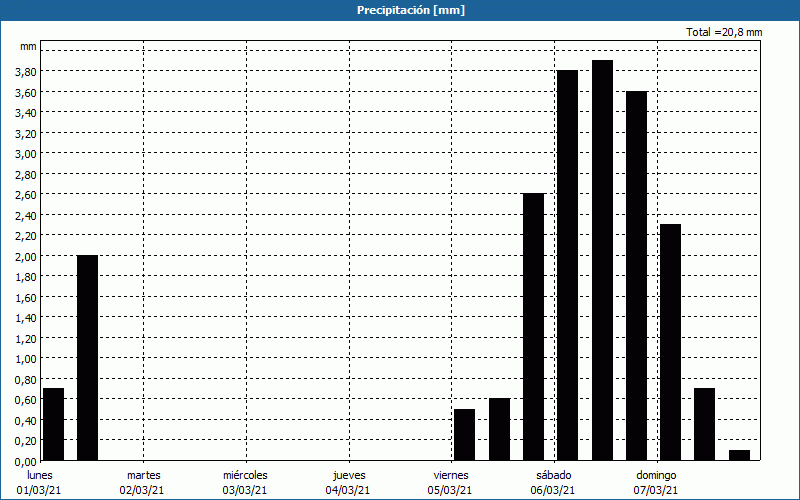The height and width of the screenshot is (500, 800).
Task: Click the 'miércoles' day label
Action: point(245,475)
